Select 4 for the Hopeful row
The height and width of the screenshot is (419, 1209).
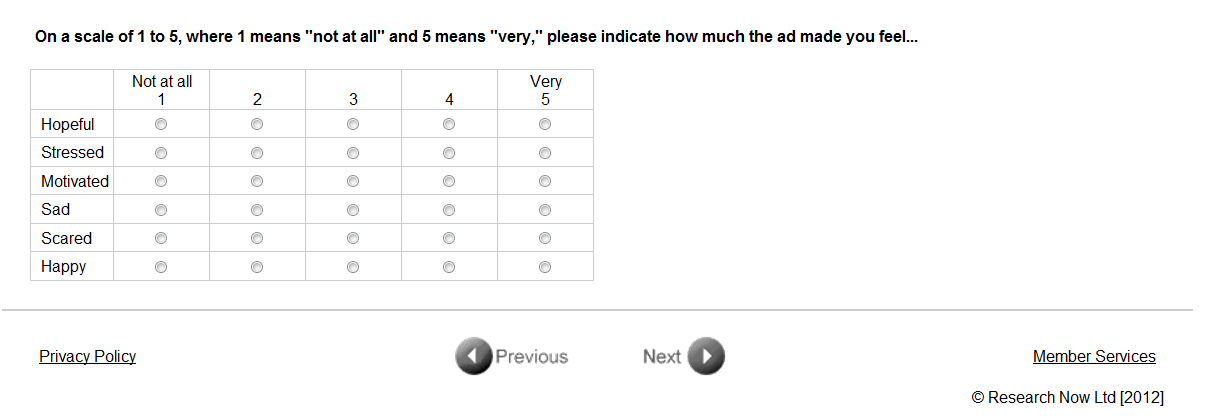tap(449, 125)
